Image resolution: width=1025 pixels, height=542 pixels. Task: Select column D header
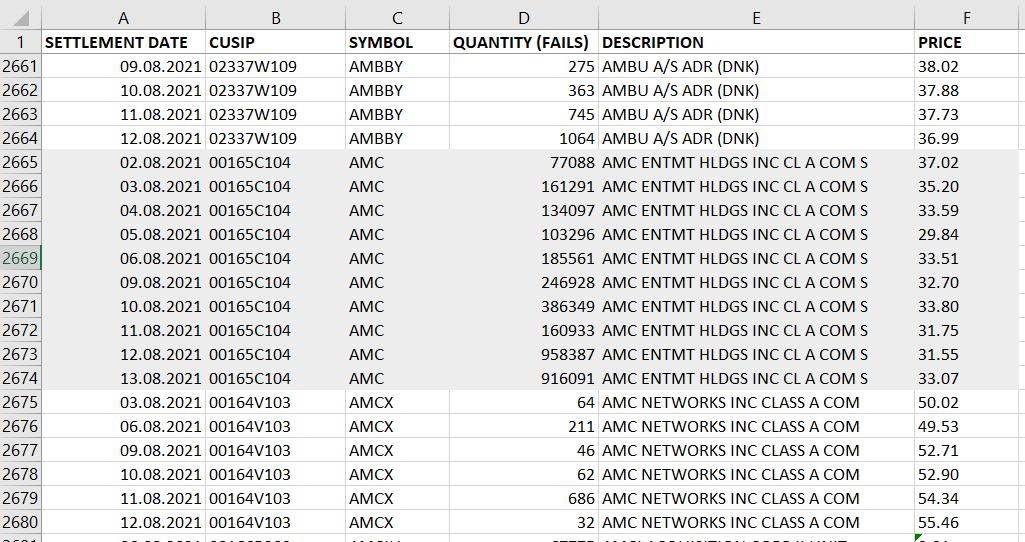tap(523, 18)
